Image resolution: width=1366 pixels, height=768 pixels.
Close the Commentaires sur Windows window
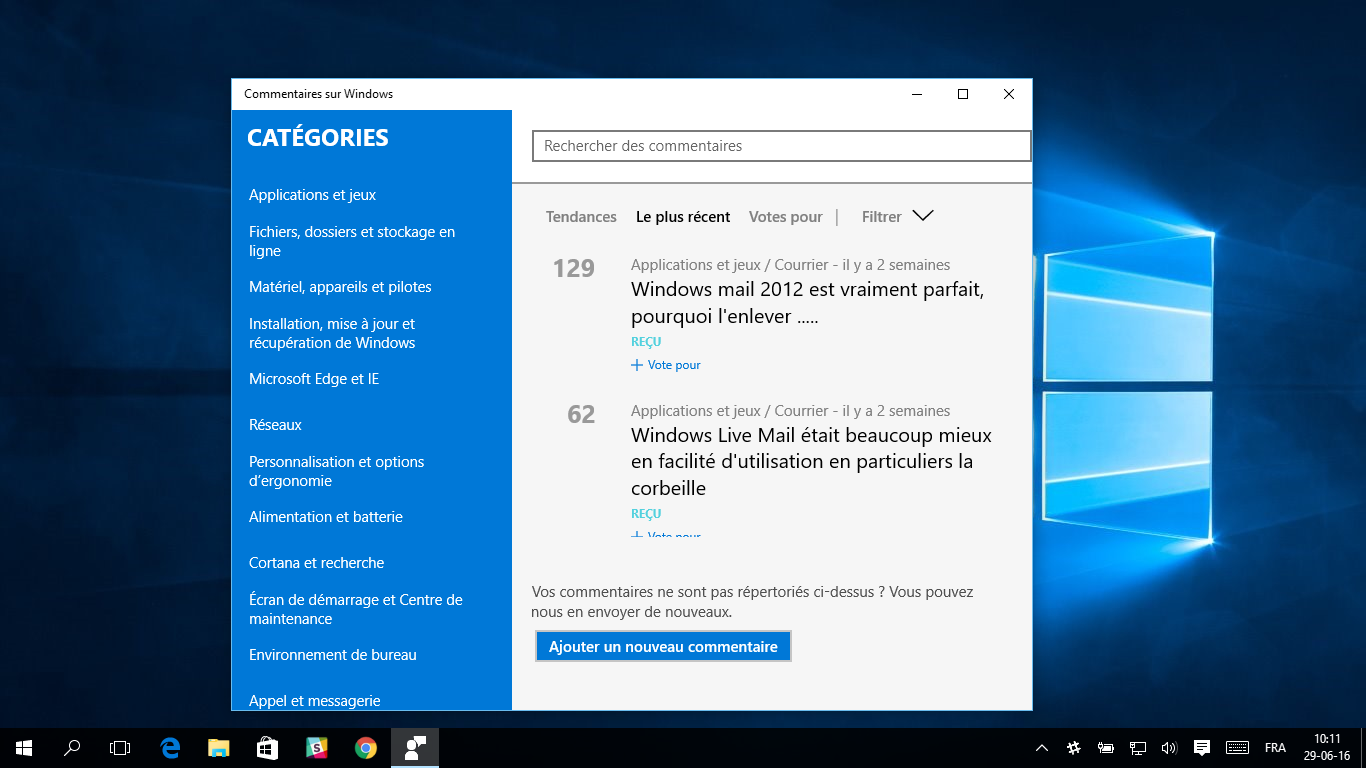click(x=1009, y=94)
